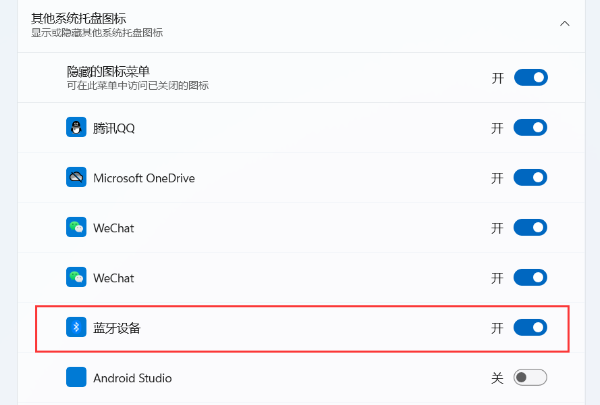Click the Android Studio app icon

point(76,378)
